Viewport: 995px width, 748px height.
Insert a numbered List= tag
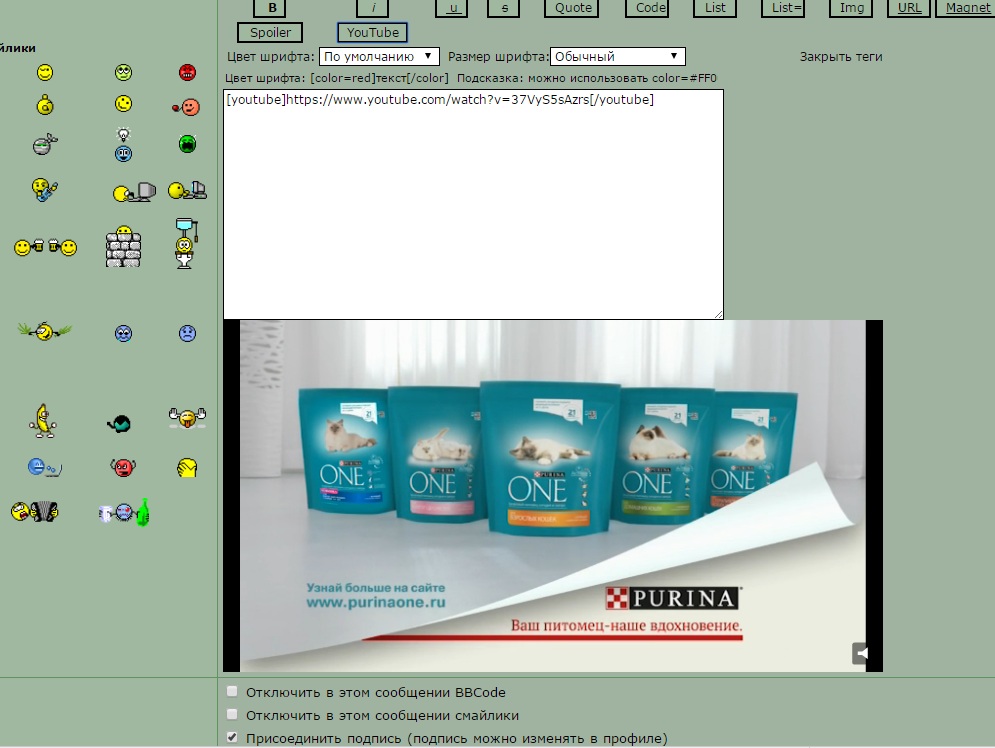click(x=784, y=8)
